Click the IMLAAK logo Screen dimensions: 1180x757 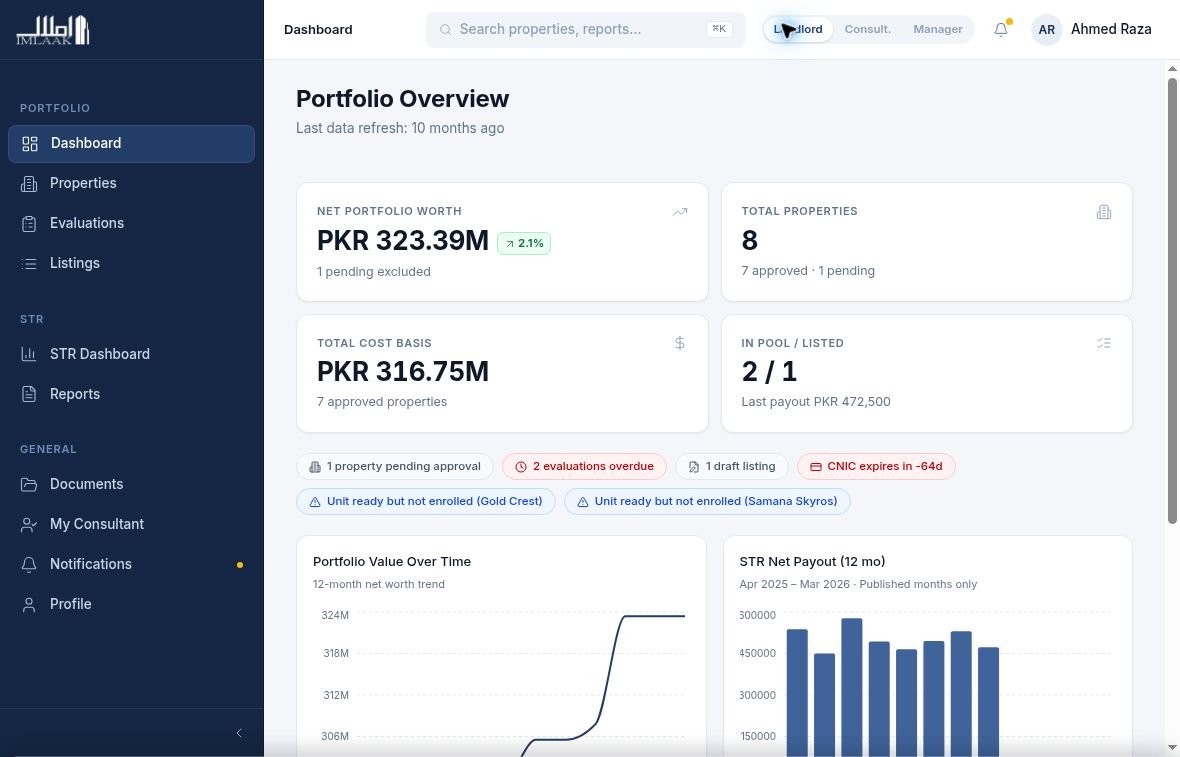click(53, 30)
